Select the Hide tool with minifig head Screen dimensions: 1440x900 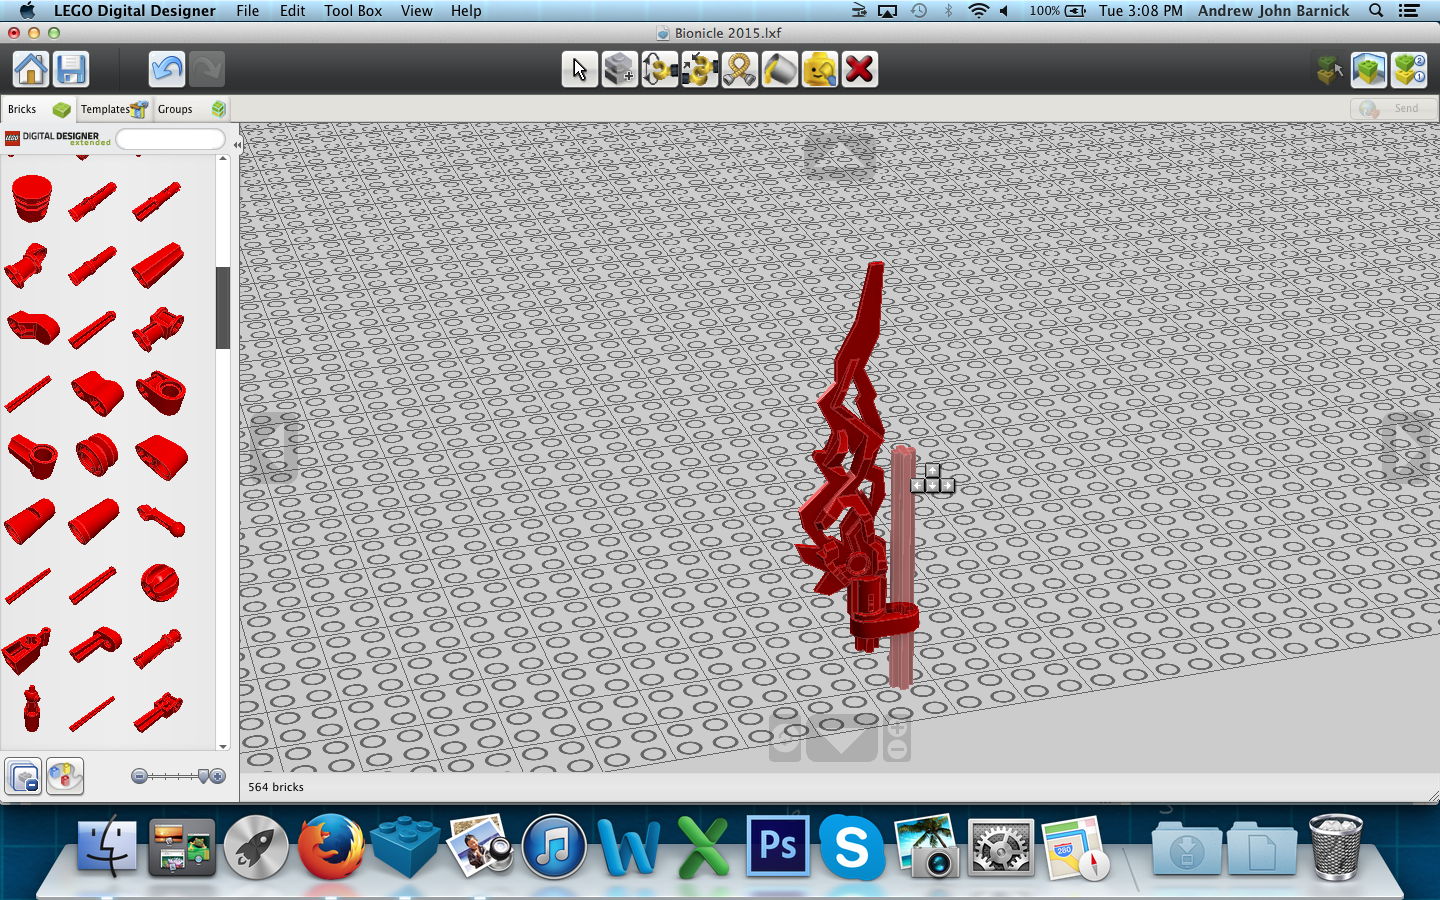[x=820, y=70]
